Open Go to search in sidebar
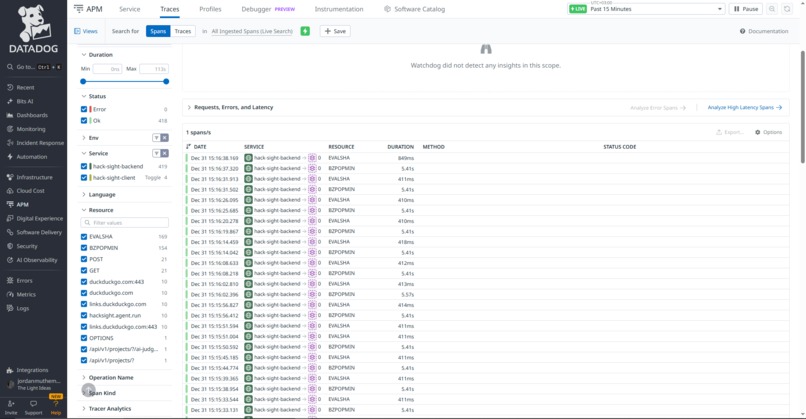 click(34, 67)
